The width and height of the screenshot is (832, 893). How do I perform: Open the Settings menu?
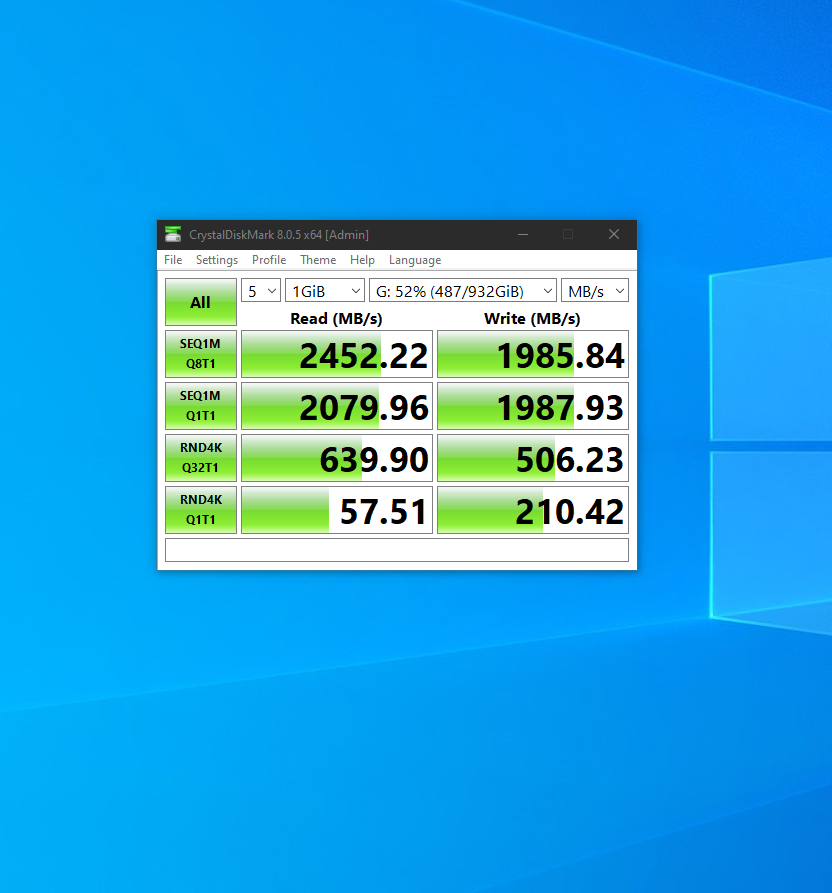tap(217, 260)
